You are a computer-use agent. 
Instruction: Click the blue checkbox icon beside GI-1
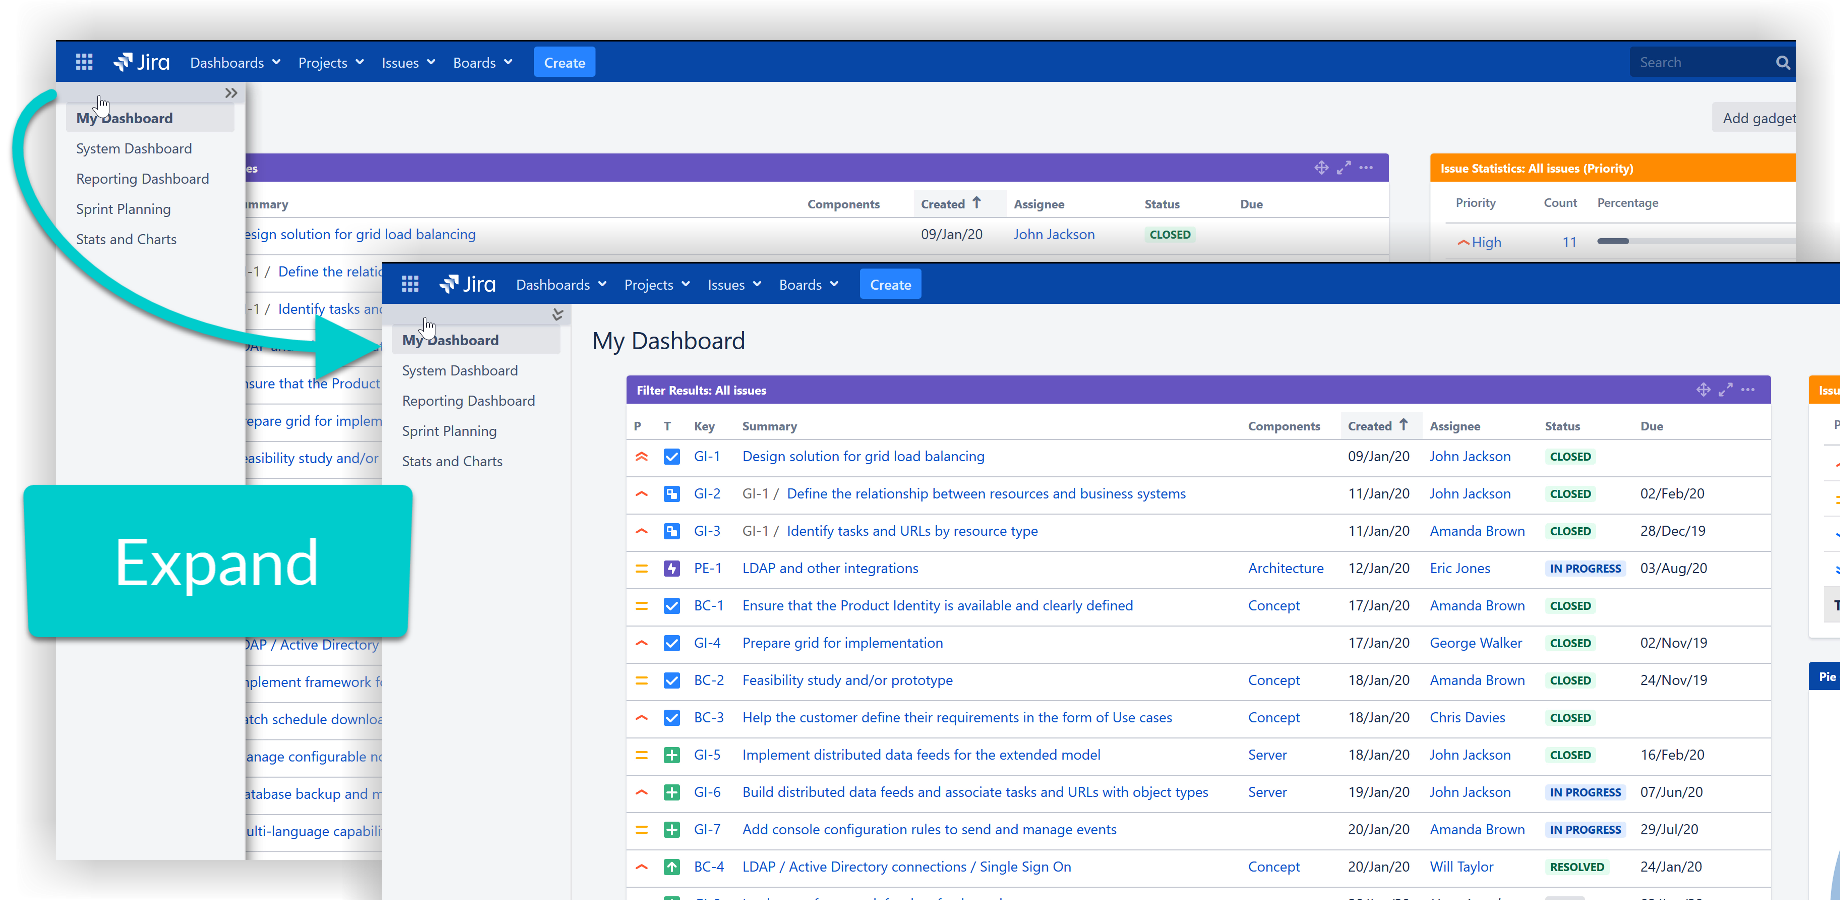coord(672,457)
